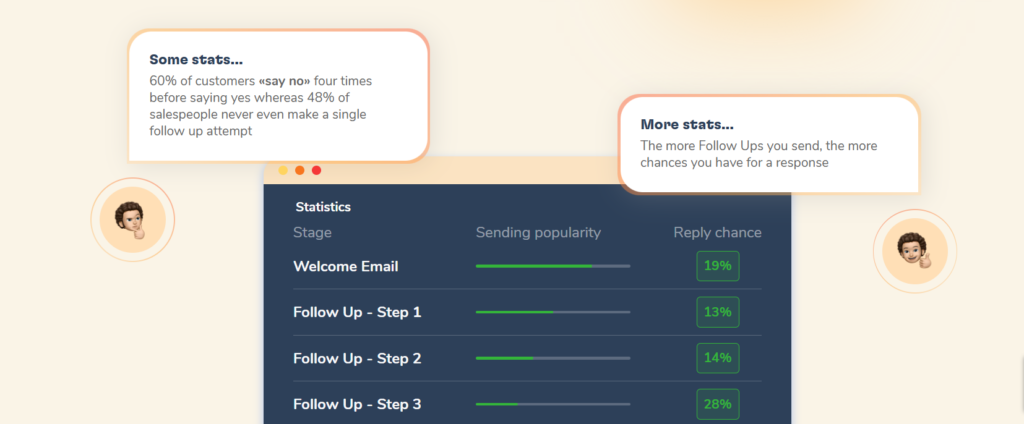Click the thinking memoji avatar on left

coord(133,220)
